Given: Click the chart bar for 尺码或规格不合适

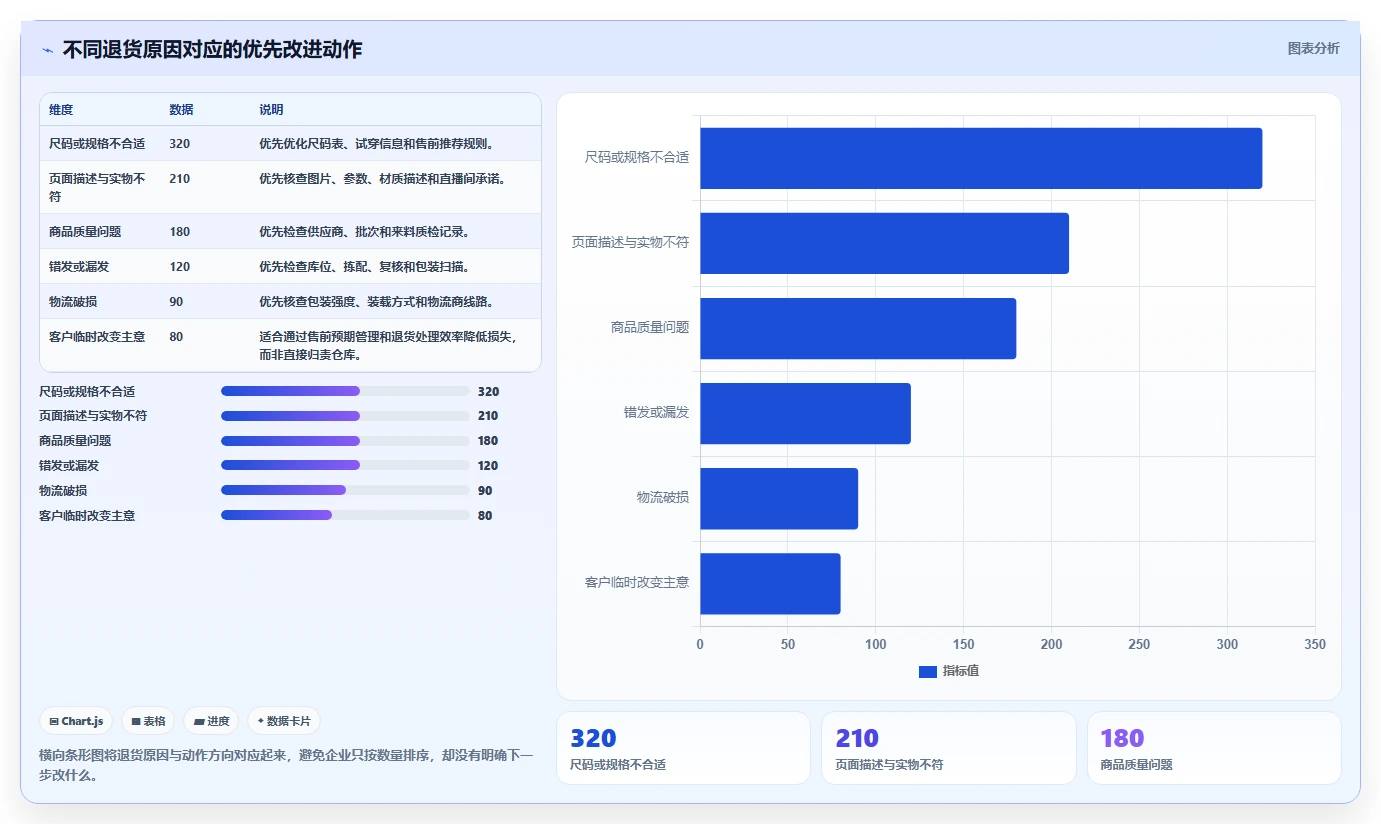Looking at the screenshot, I should [981, 158].
